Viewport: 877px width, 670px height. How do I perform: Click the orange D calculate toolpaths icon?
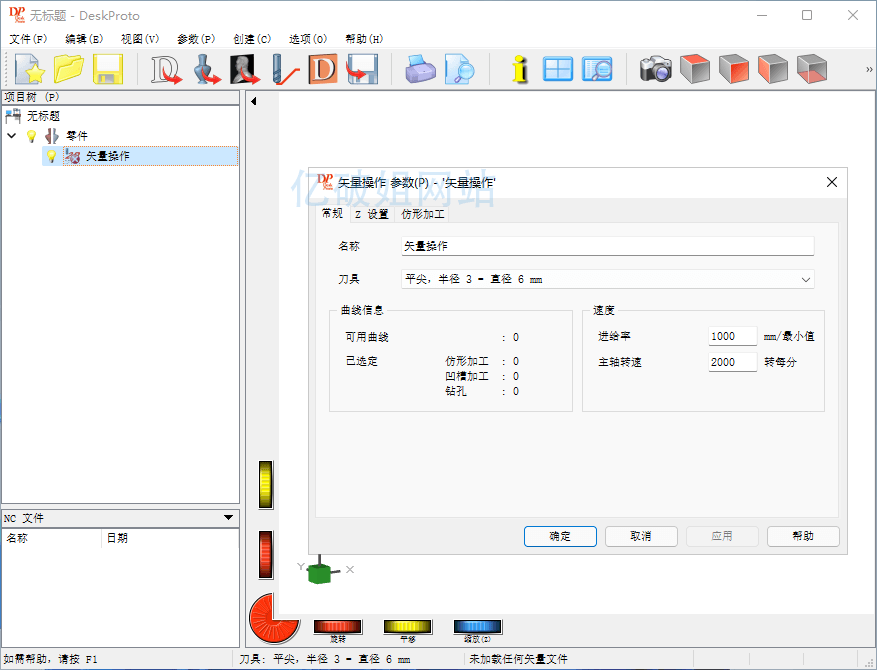[x=322, y=69]
